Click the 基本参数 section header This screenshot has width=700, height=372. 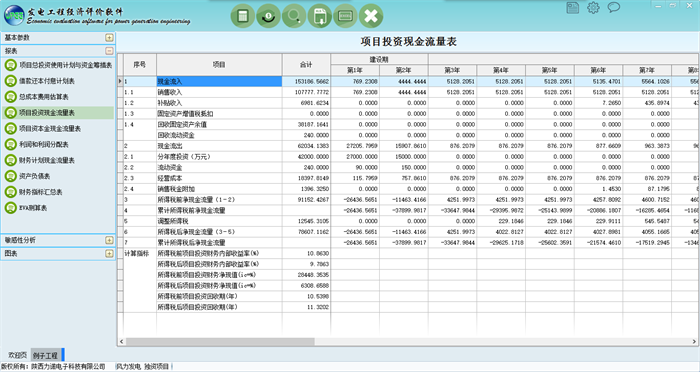point(58,38)
